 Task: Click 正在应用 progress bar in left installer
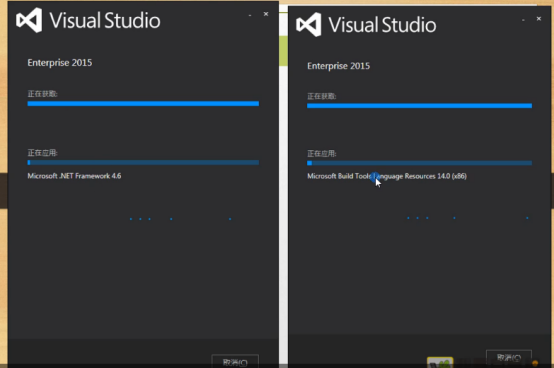pyautogui.click(x=143, y=162)
